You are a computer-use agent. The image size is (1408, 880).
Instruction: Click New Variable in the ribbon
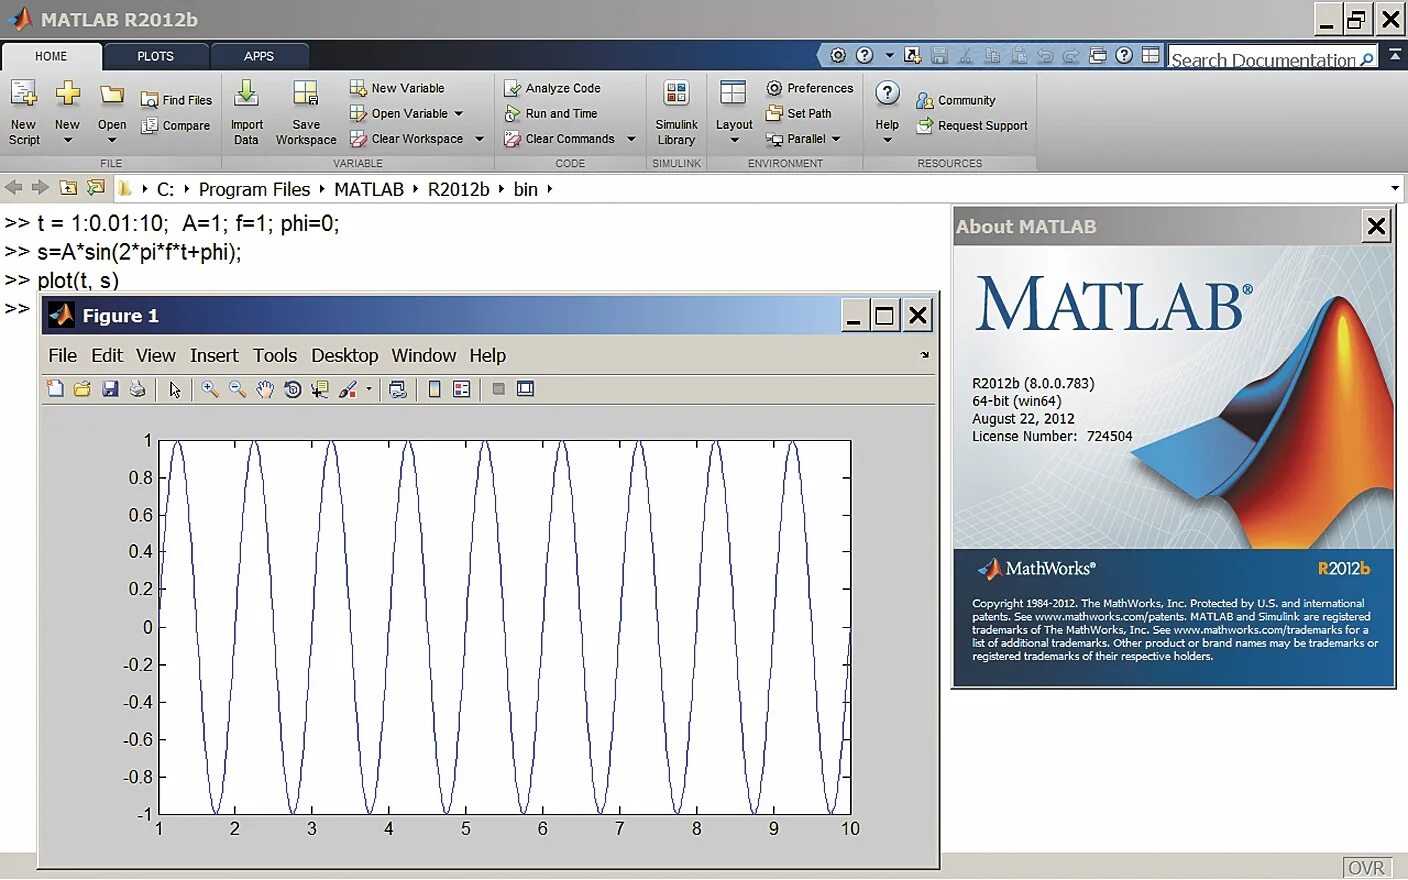(397, 88)
